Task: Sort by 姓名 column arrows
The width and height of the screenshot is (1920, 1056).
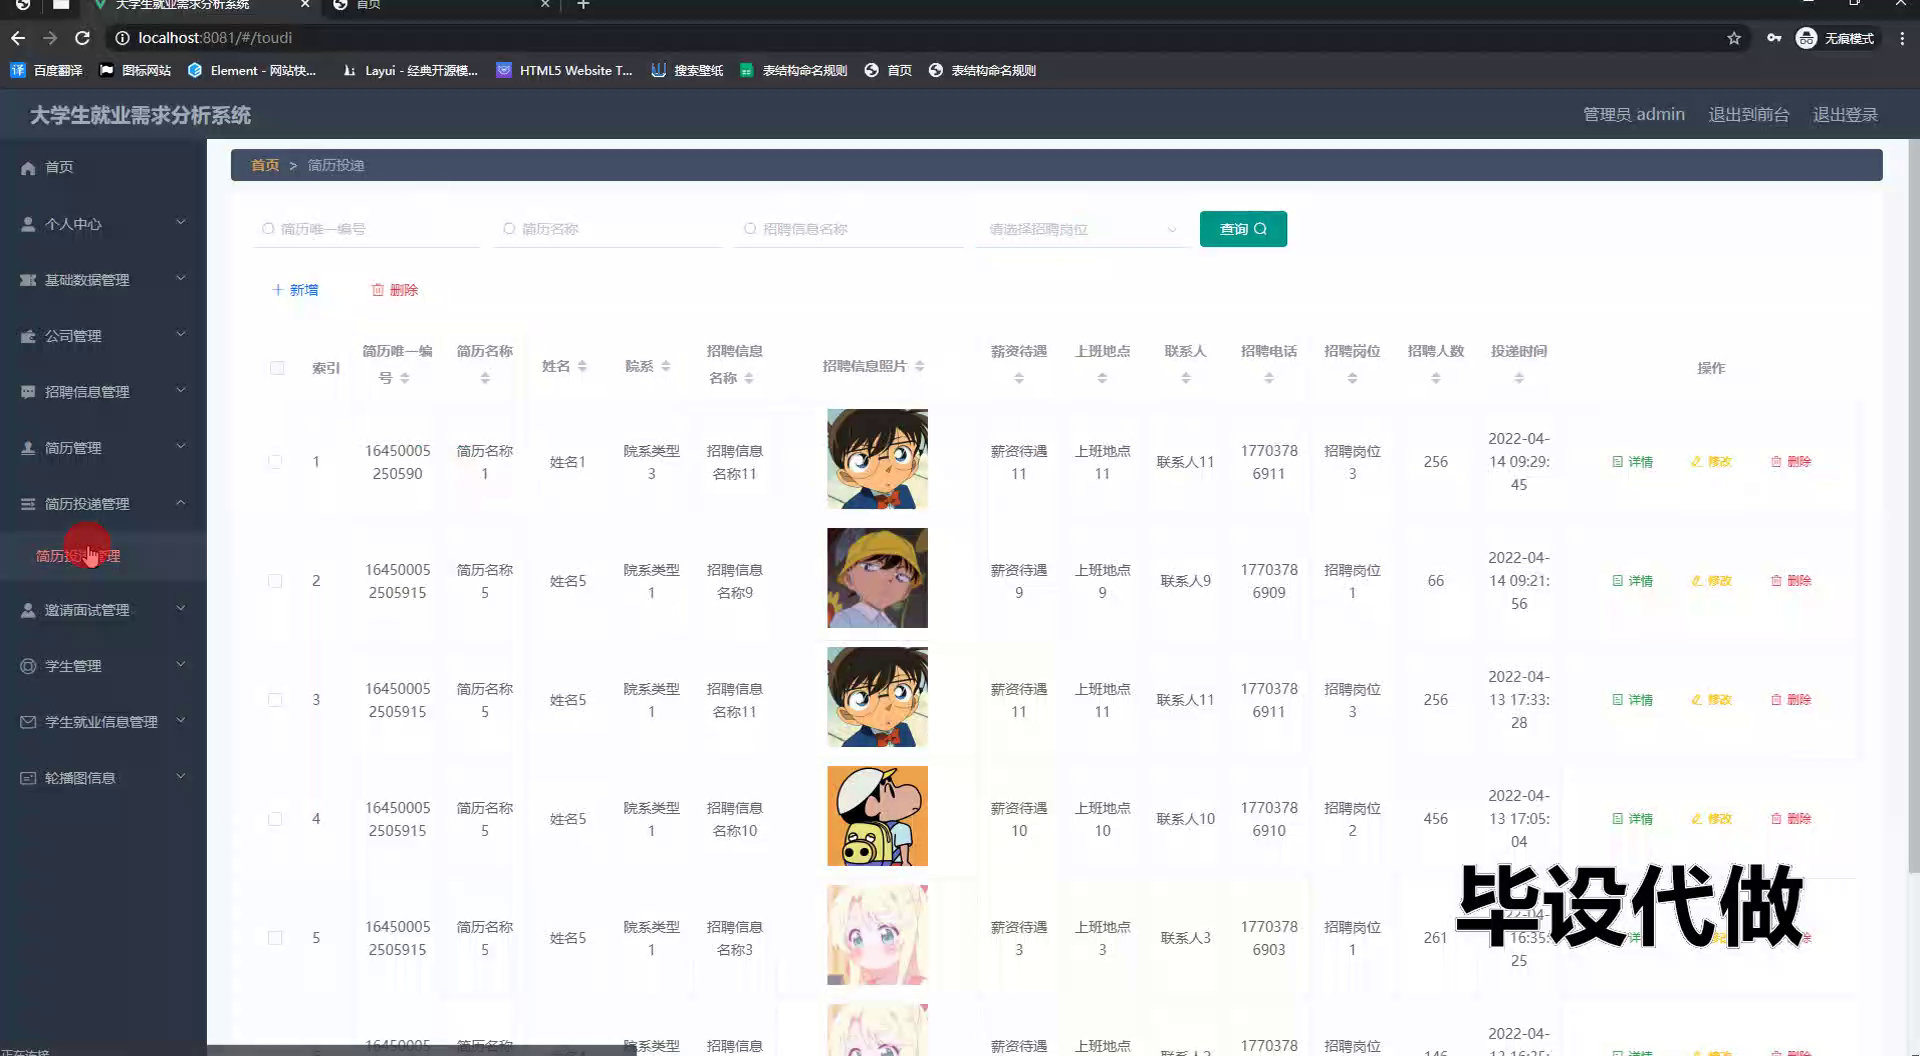Action: [582, 367]
